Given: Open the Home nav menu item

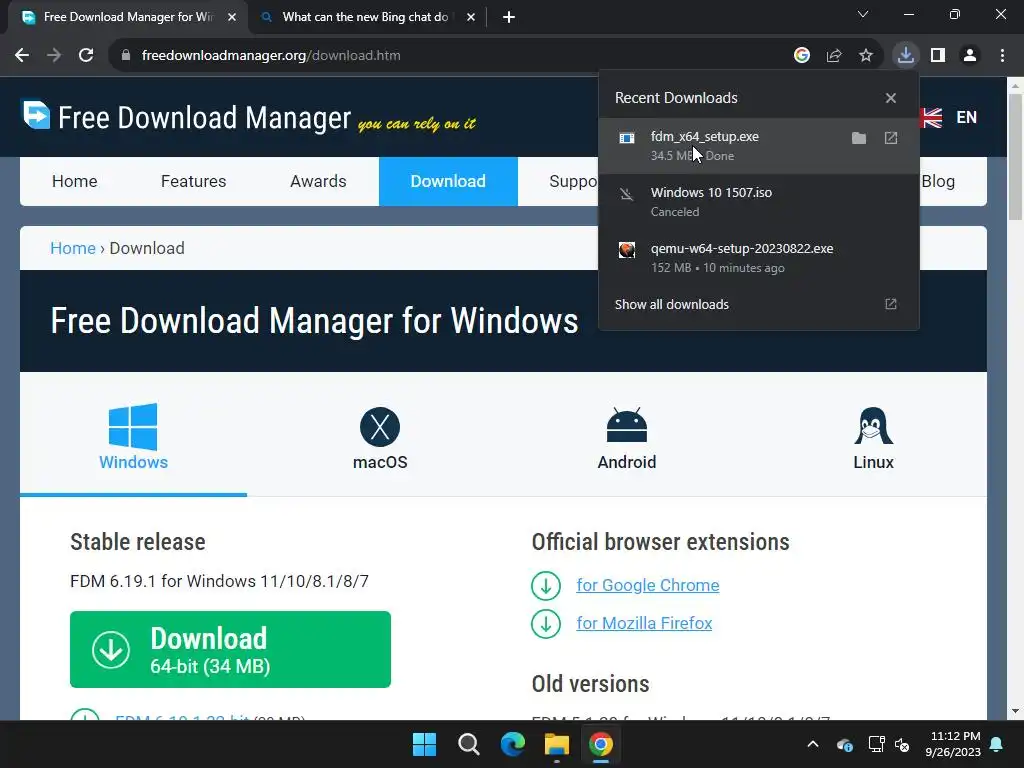Looking at the screenshot, I should (74, 182).
